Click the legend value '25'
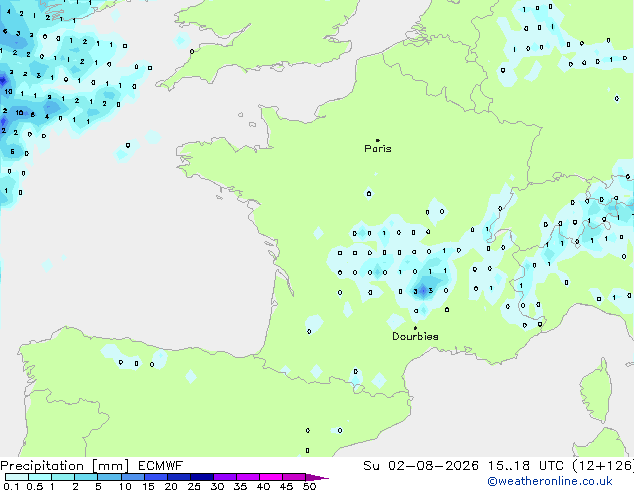 [x=194, y=486]
